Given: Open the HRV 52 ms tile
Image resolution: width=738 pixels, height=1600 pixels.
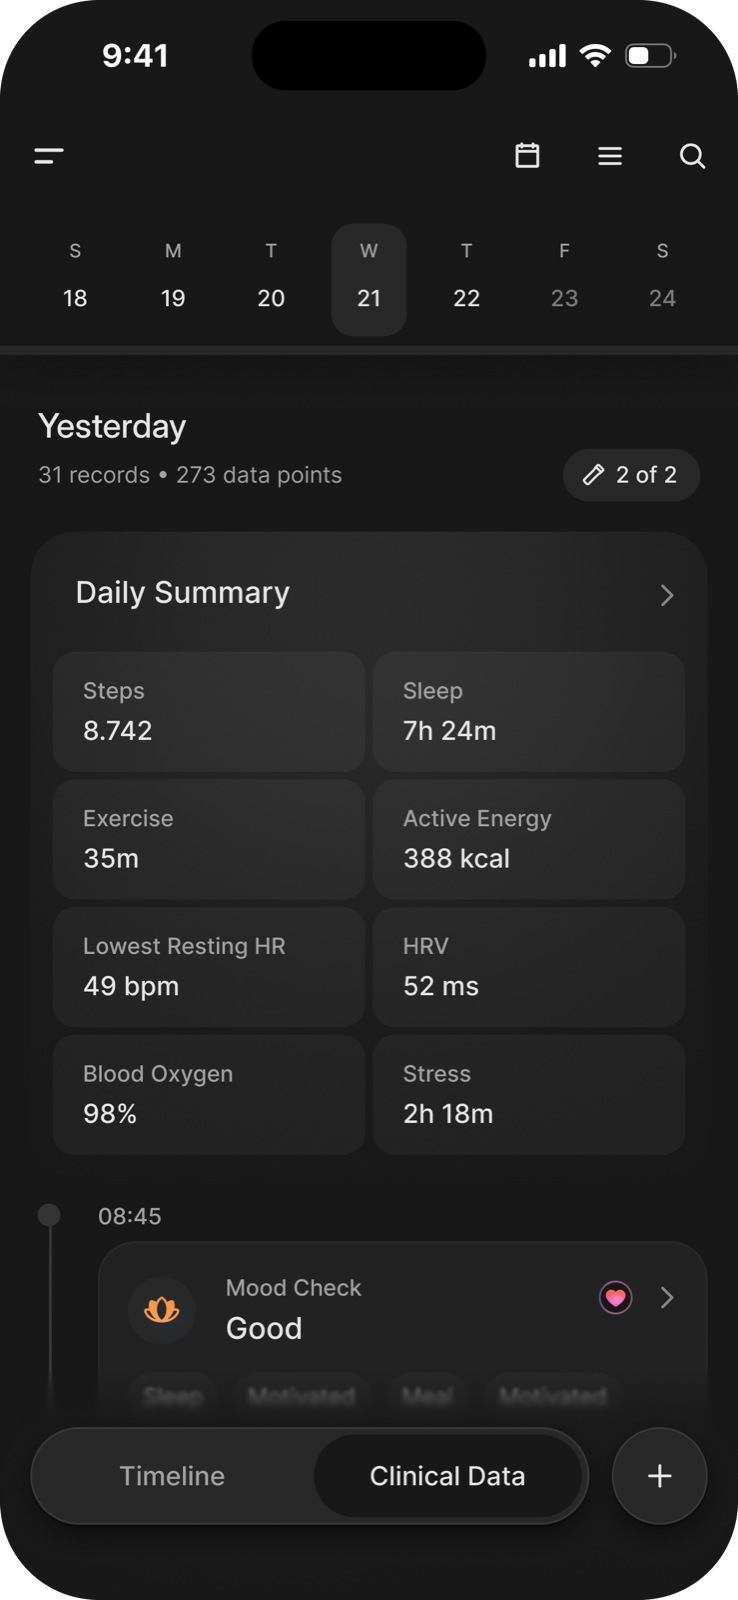Looking at the screenshot, I should [x=529, y=967].
